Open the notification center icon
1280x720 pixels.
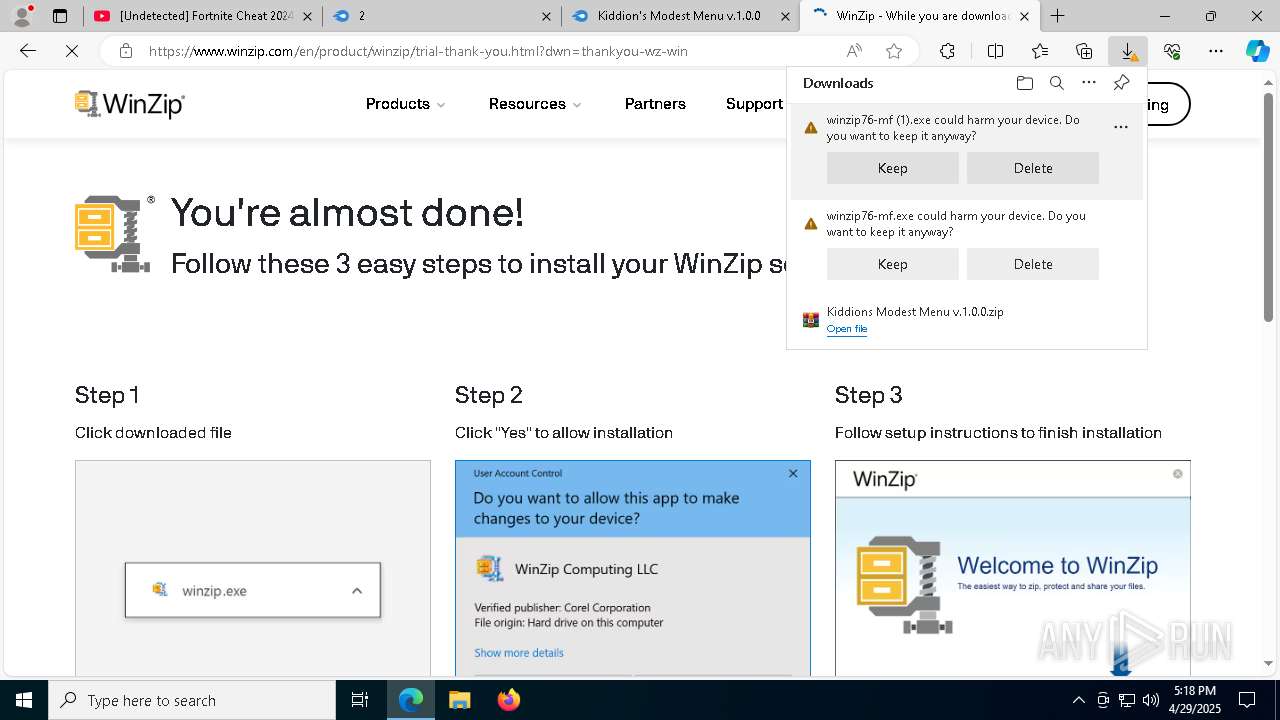click(1247, 700)
